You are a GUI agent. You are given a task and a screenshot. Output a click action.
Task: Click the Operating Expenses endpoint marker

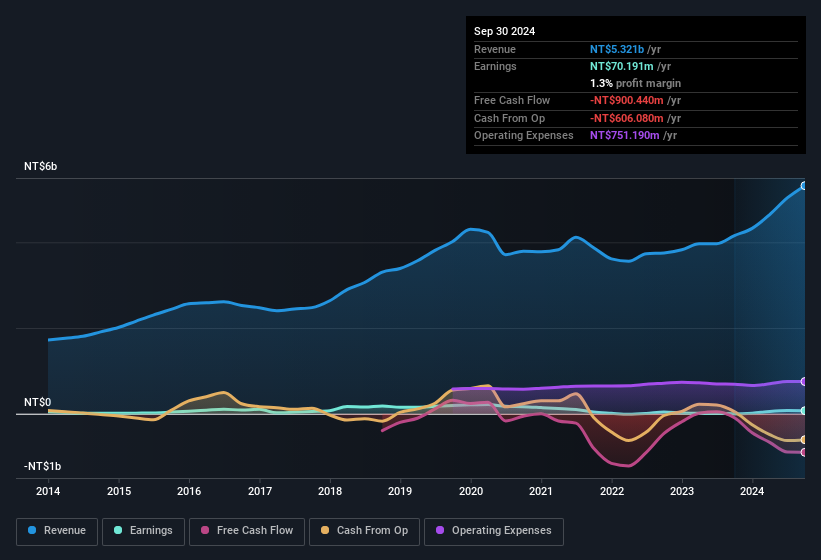[804, 382]
